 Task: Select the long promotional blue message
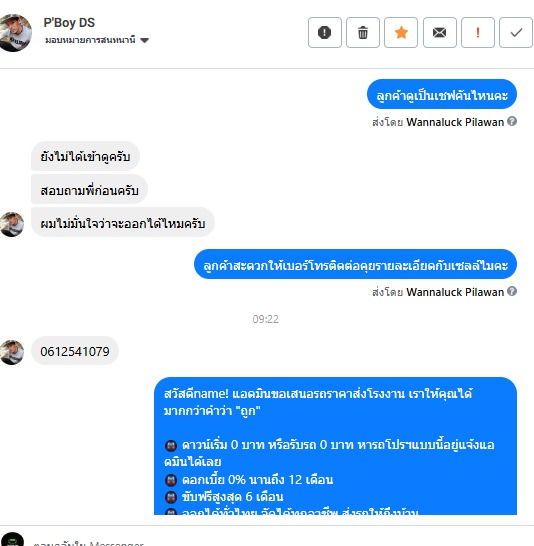coord(335,446)
